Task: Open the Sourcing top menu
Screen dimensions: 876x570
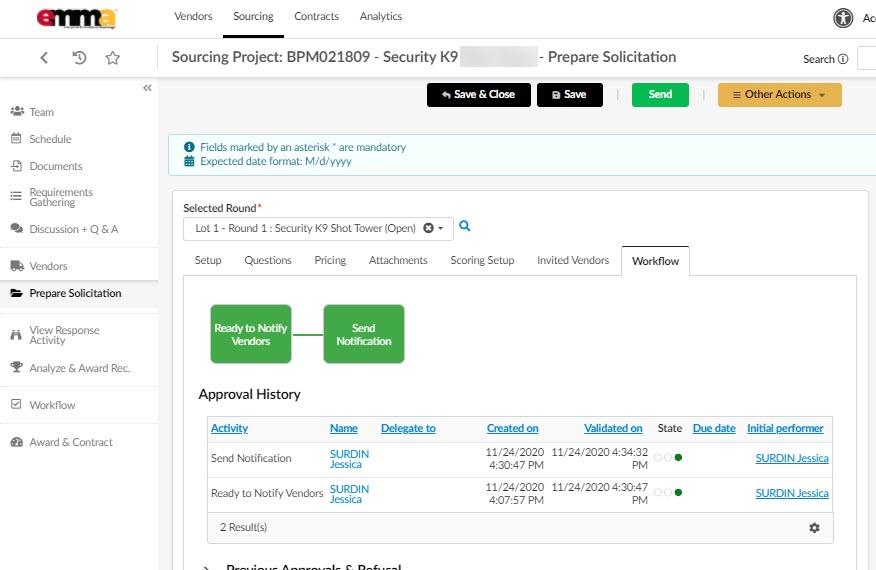Action: point(253,16)
